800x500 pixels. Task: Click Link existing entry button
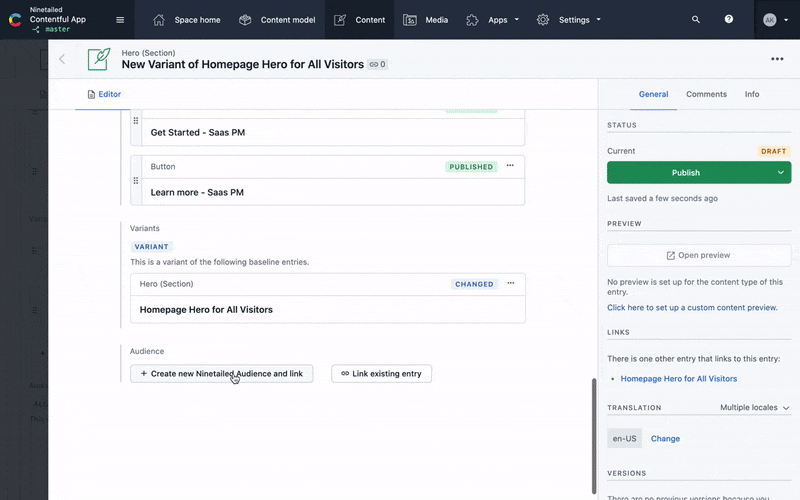[x=381, y=373]
